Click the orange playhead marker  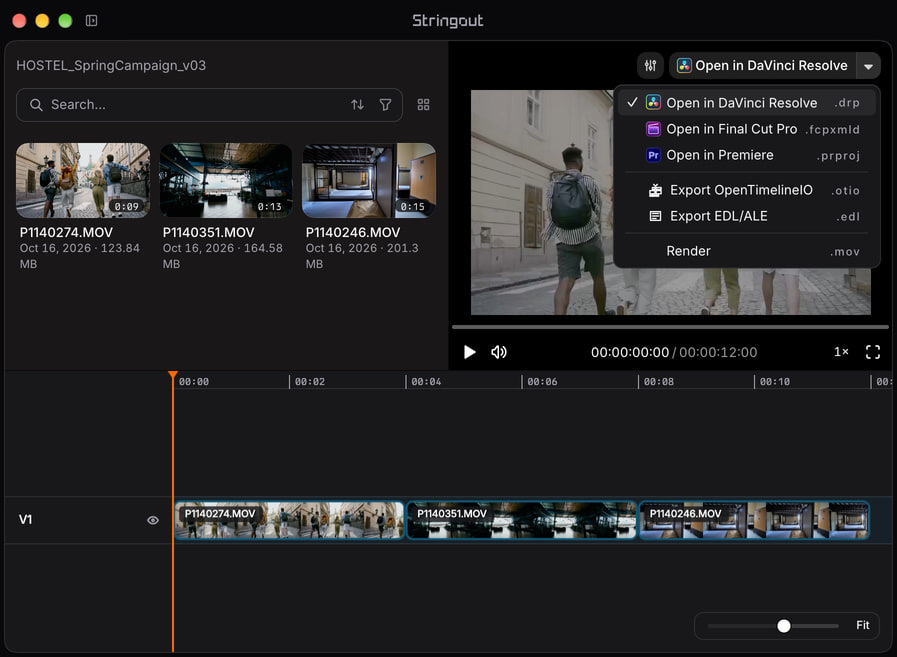click(173, 375)
